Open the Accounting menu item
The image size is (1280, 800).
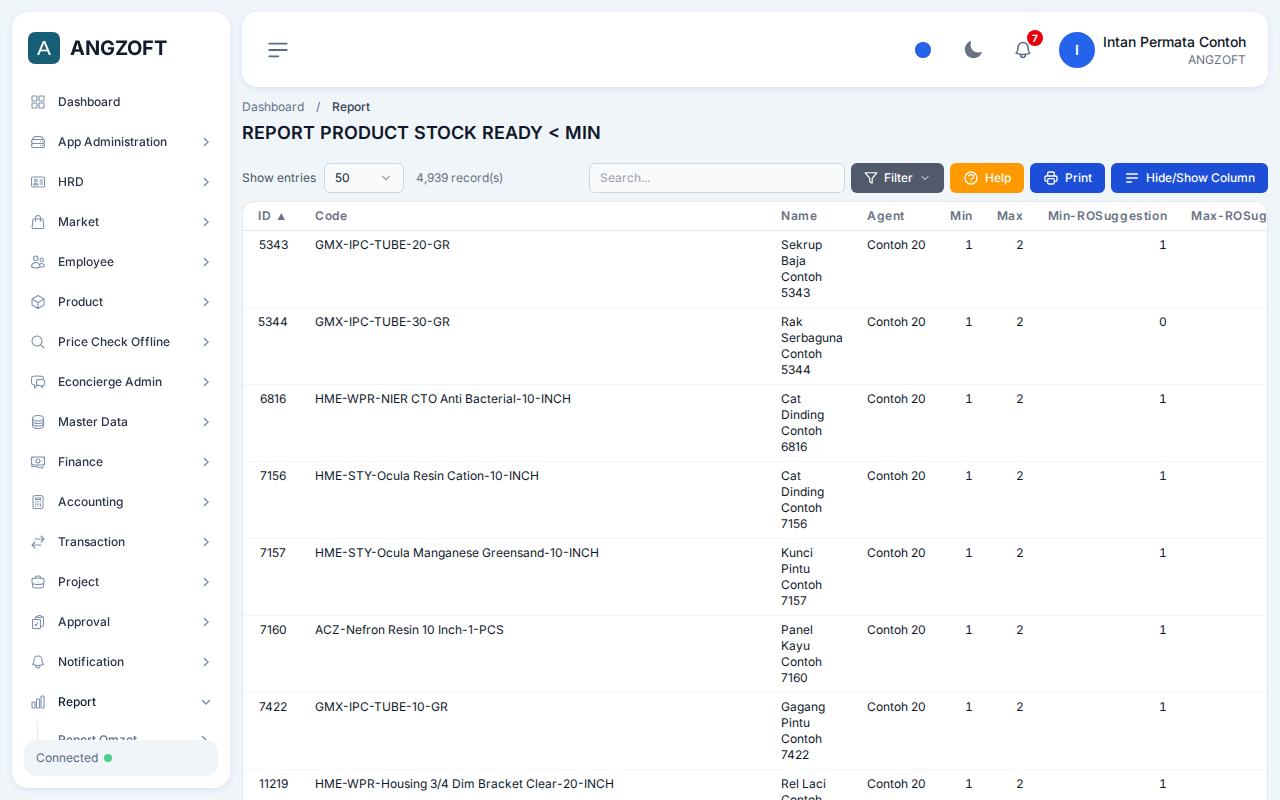(x=121, y=502)
